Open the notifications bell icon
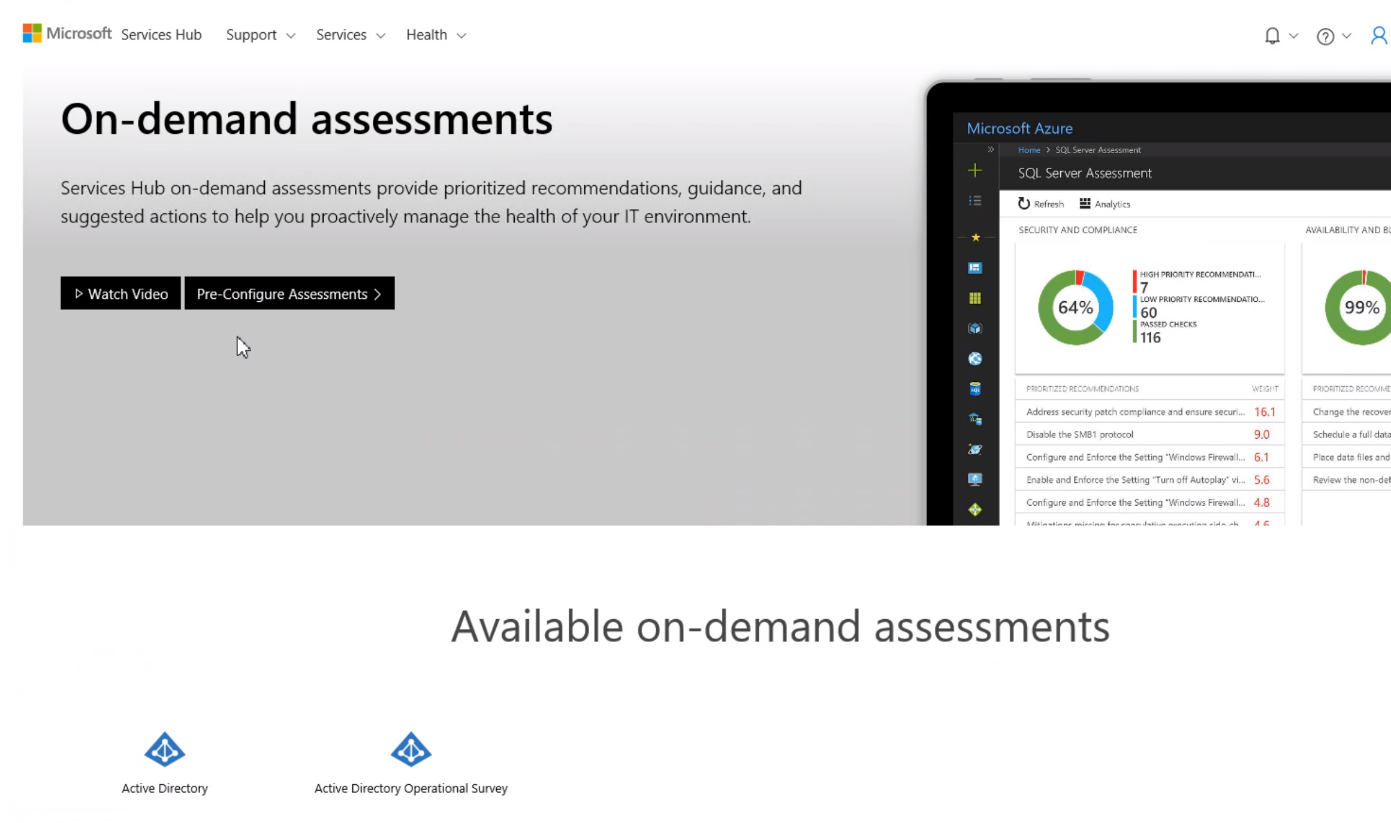Image resolution: width=1391 pixels, height=823 pixels. tap(1272, 36)
